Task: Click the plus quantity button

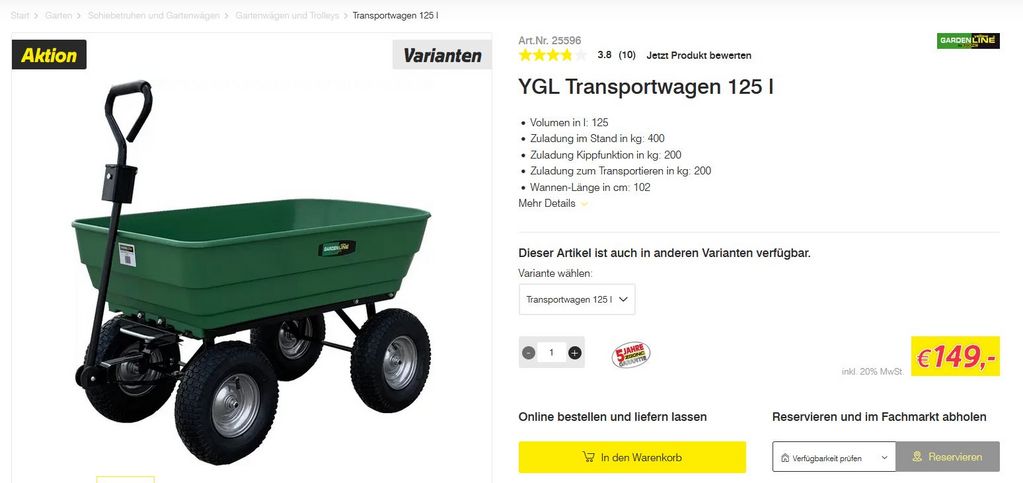Action: pos(574,353)
